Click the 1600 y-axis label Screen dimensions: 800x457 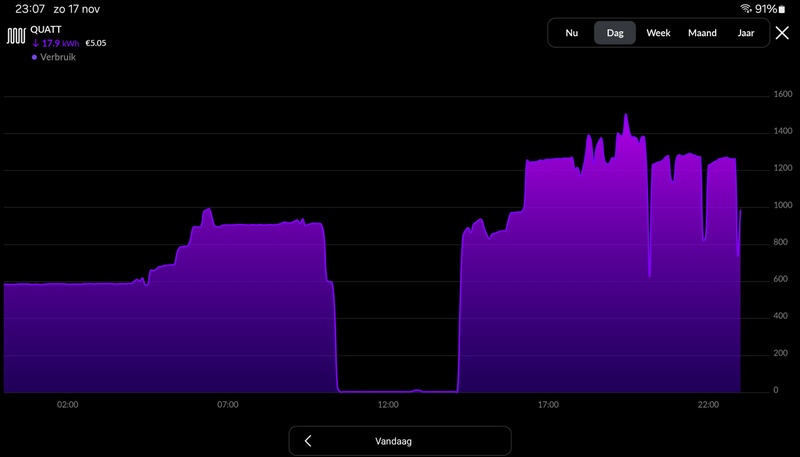pos(783,94)
